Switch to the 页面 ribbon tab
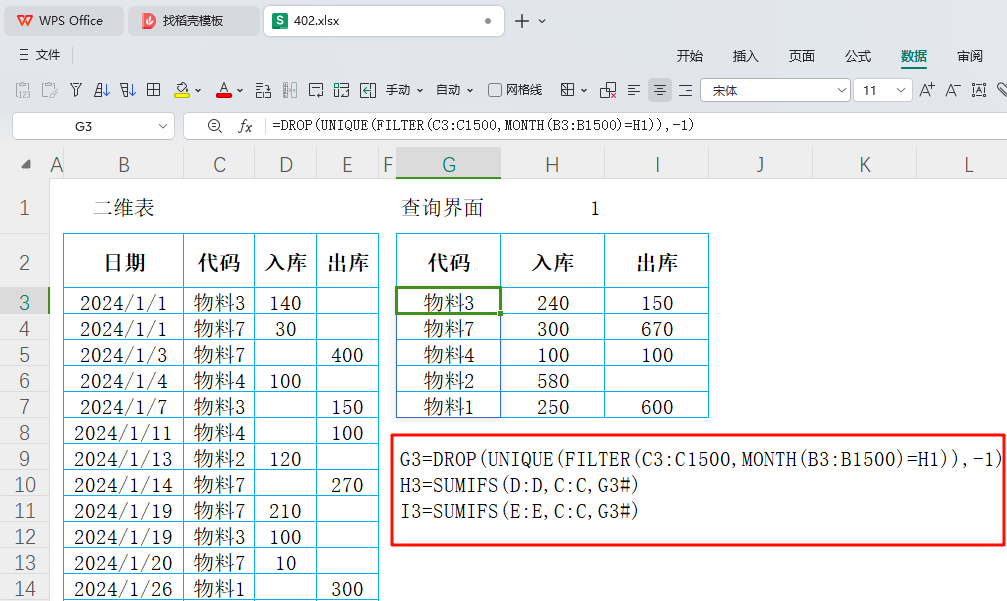The width and height of the screenshot is (1007, 601). [x=801, y=56]
